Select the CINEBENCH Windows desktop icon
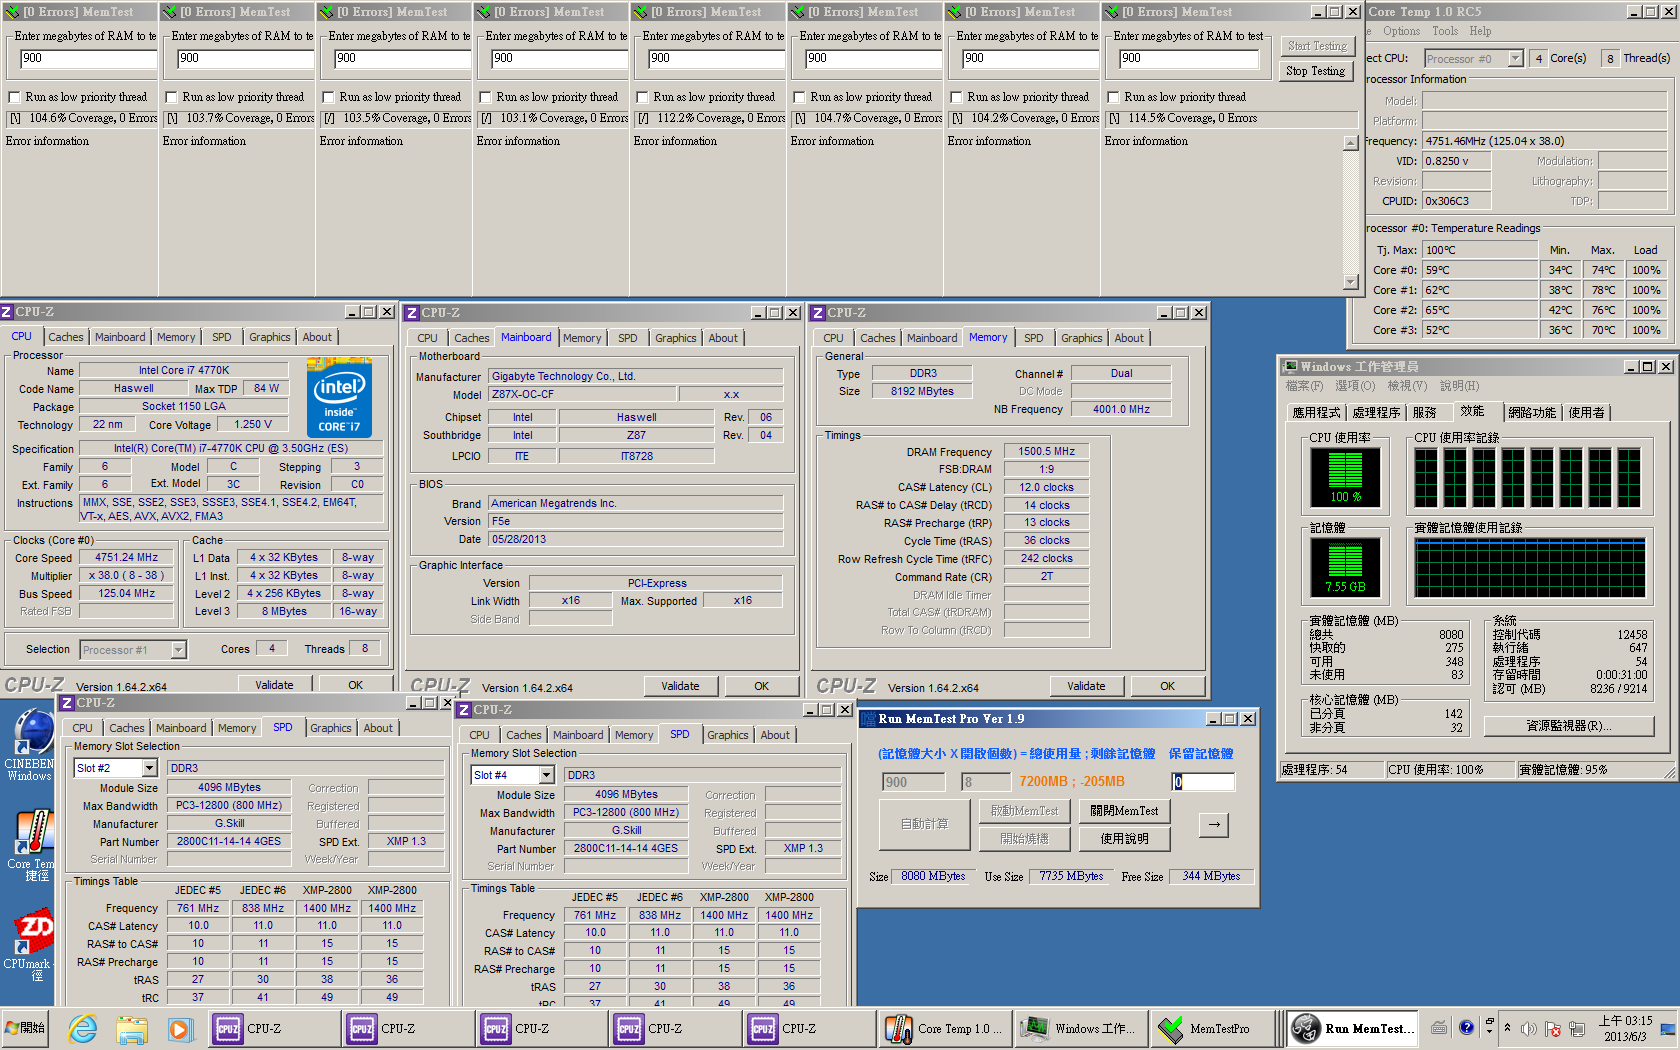Image resolution: width=1680 pixels, height=1050 pixels. pyautogui.click(x=30, y=745)
